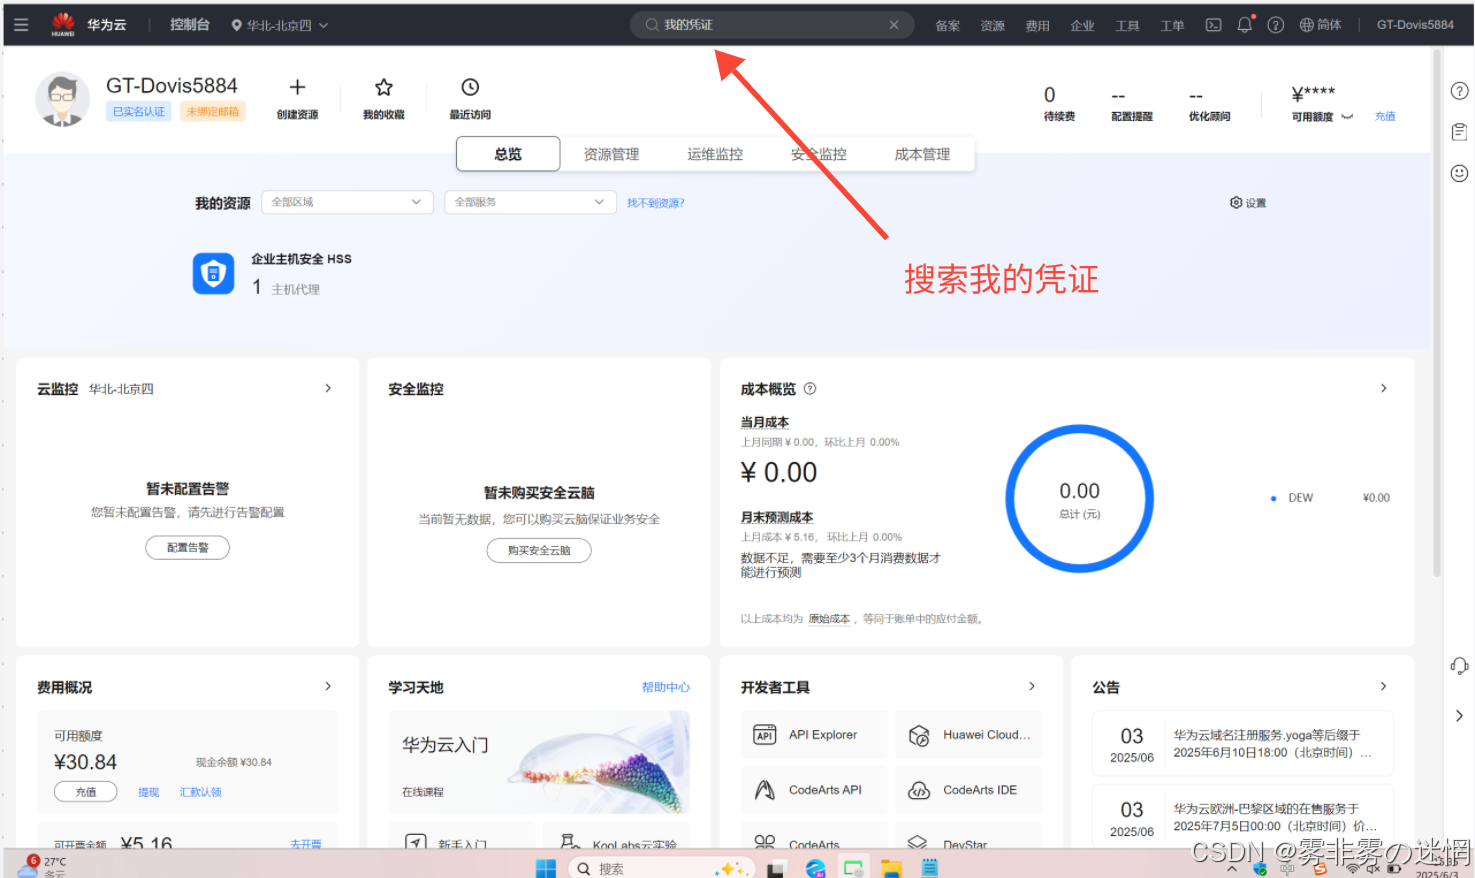Click 找不到资源? link

click(x=656, y=203)
